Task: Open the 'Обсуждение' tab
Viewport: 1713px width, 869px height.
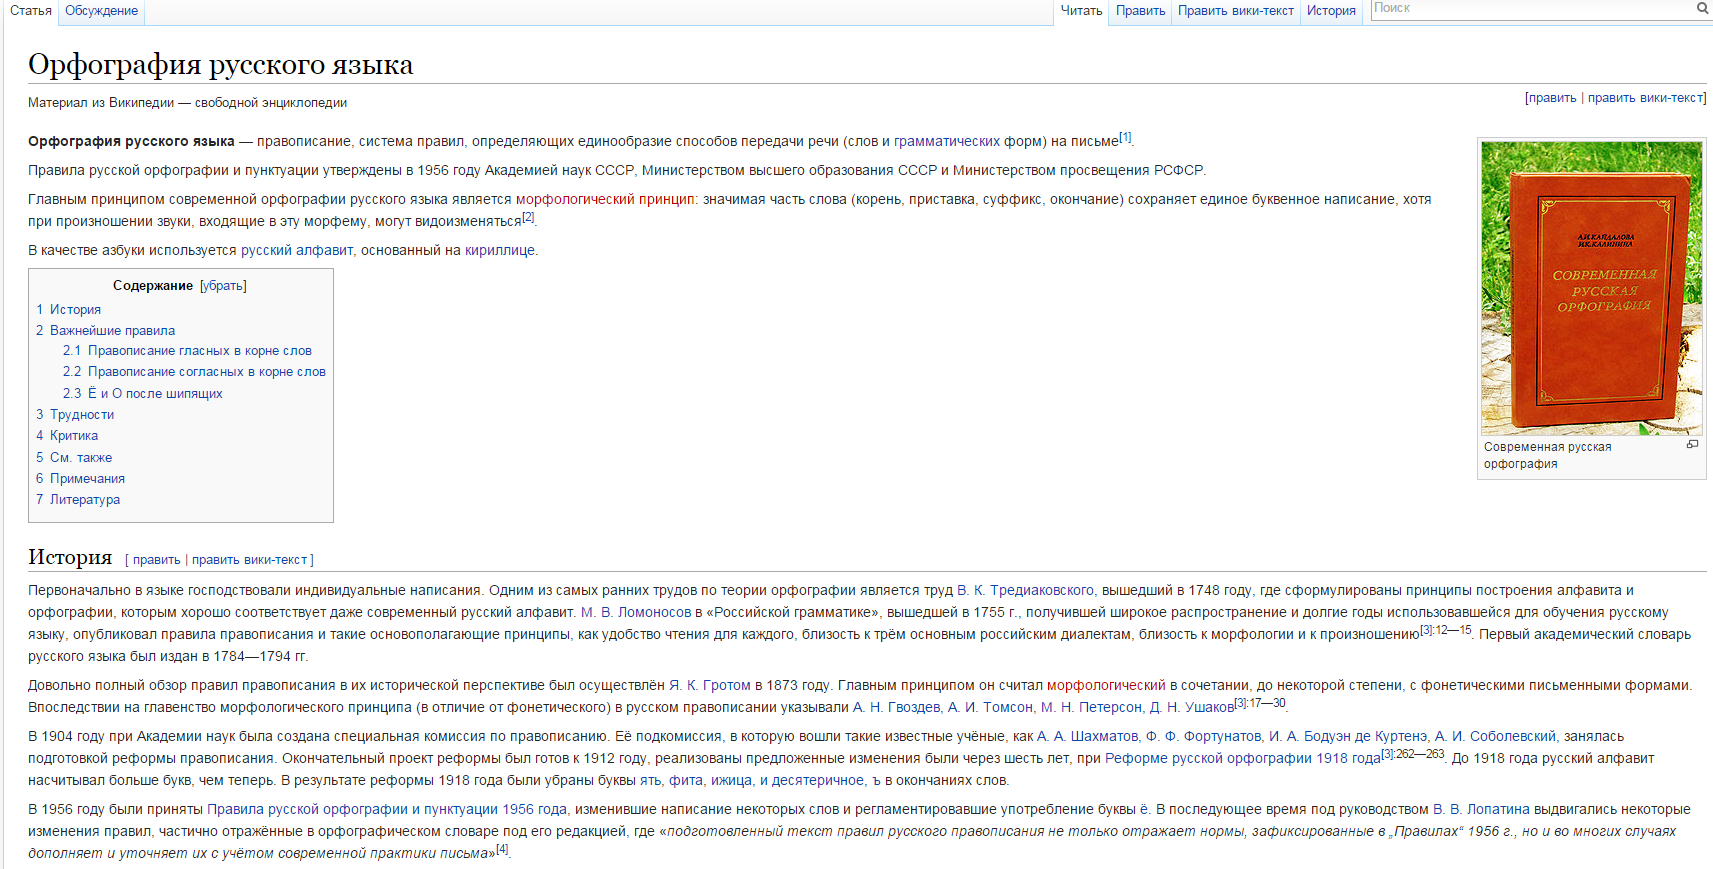Action: pos(102,11)
